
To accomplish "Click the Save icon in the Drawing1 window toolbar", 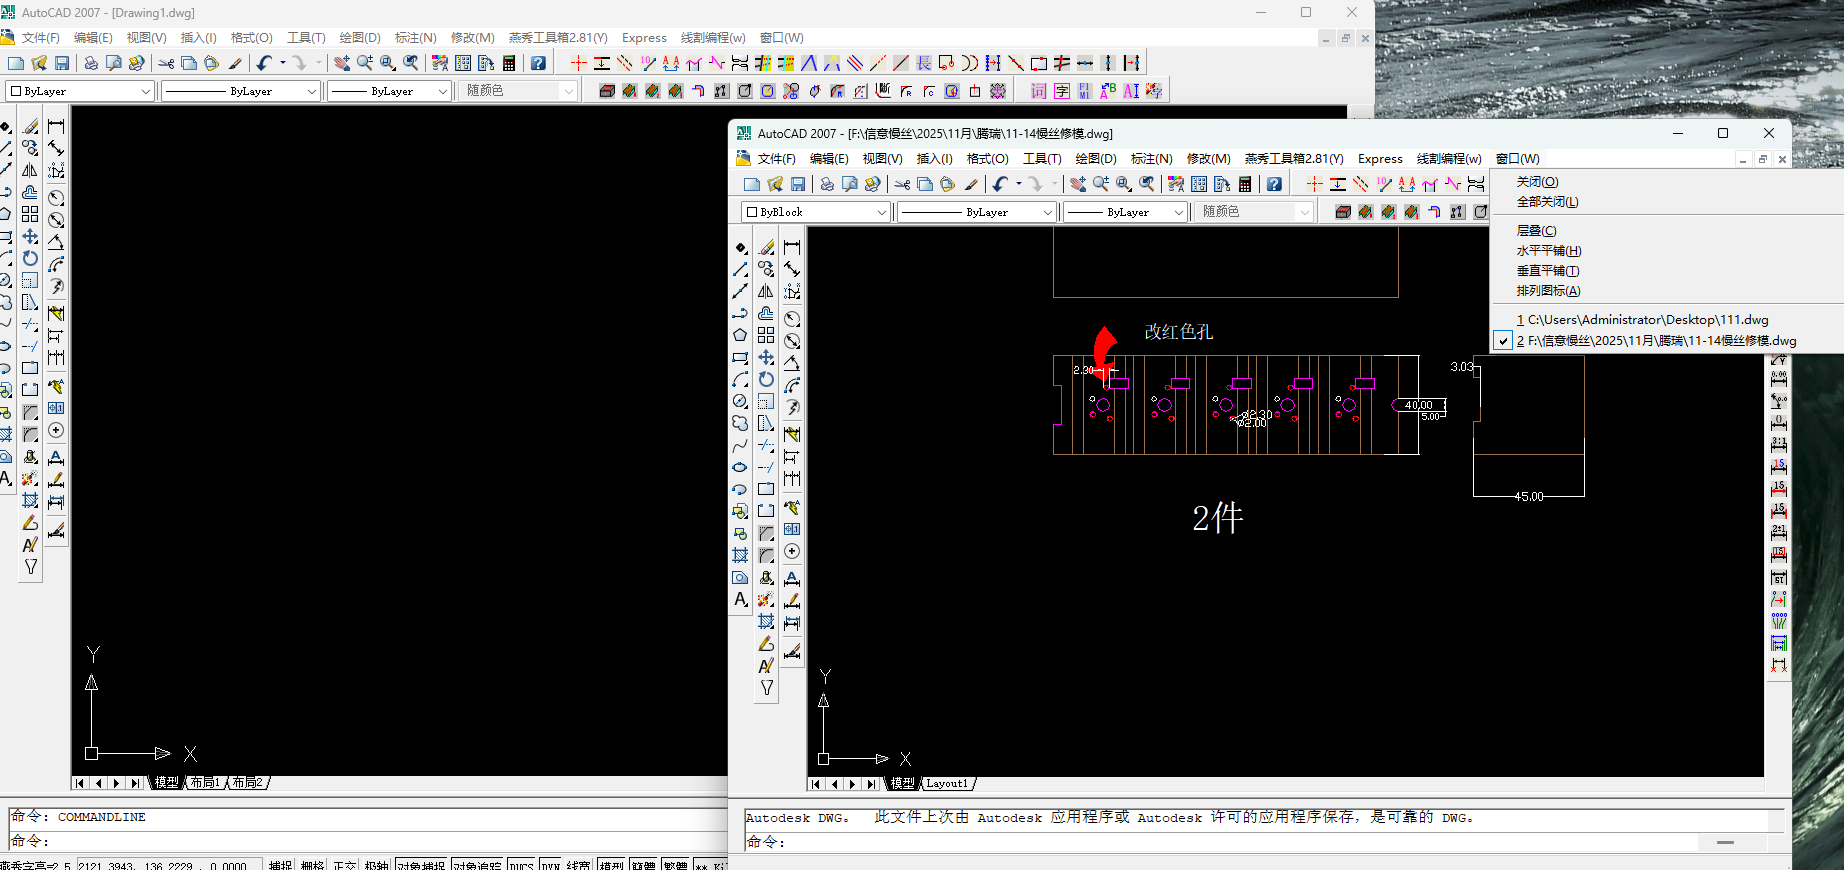I will (x=62, y=63).
